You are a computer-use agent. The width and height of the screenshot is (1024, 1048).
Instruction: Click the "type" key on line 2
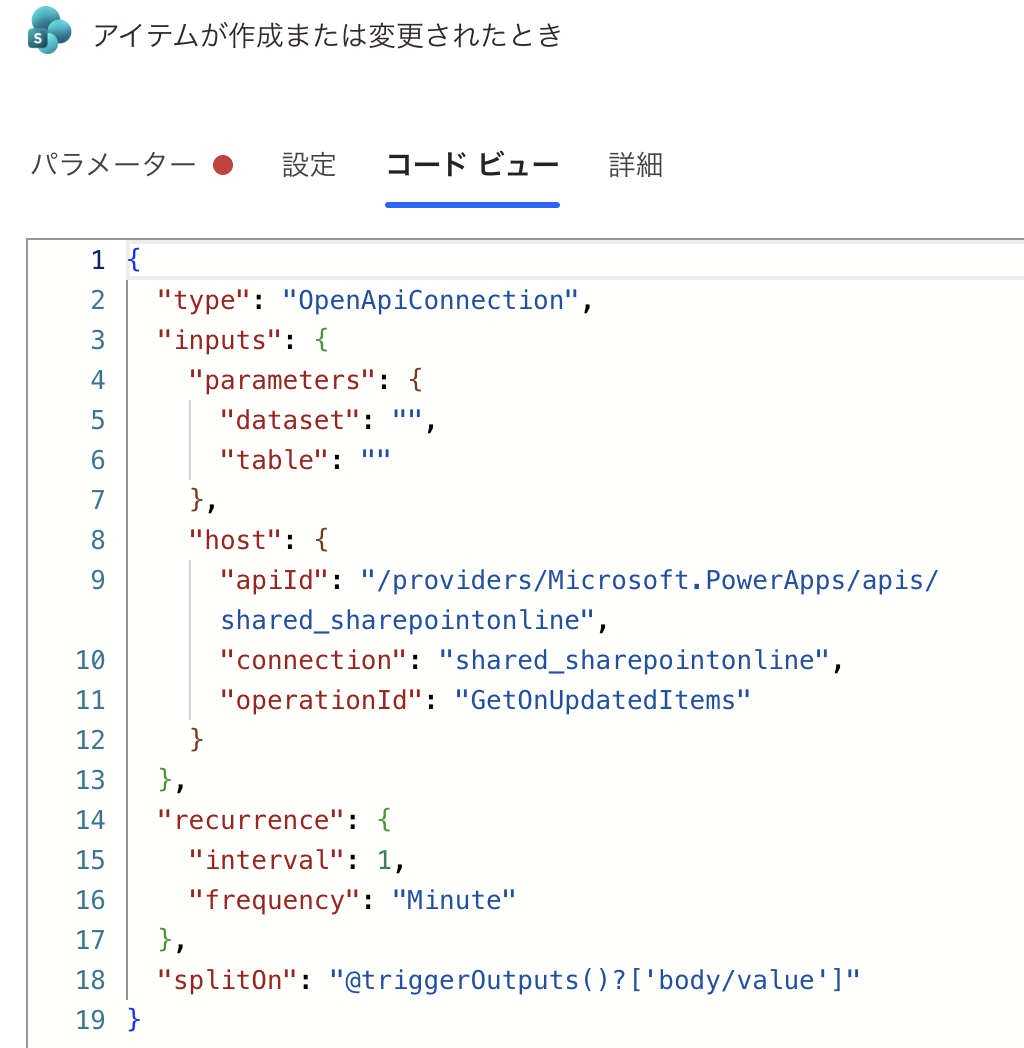[203, 300]
